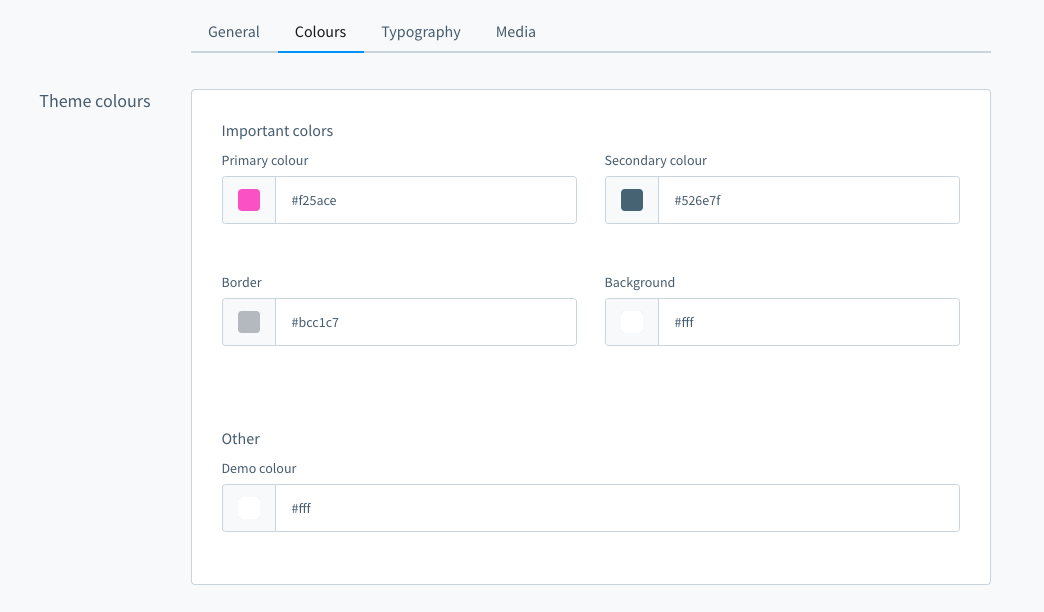Switch to the Typography tab
Viewport: 1044px width, 612px height.
[x=420, y=32]
